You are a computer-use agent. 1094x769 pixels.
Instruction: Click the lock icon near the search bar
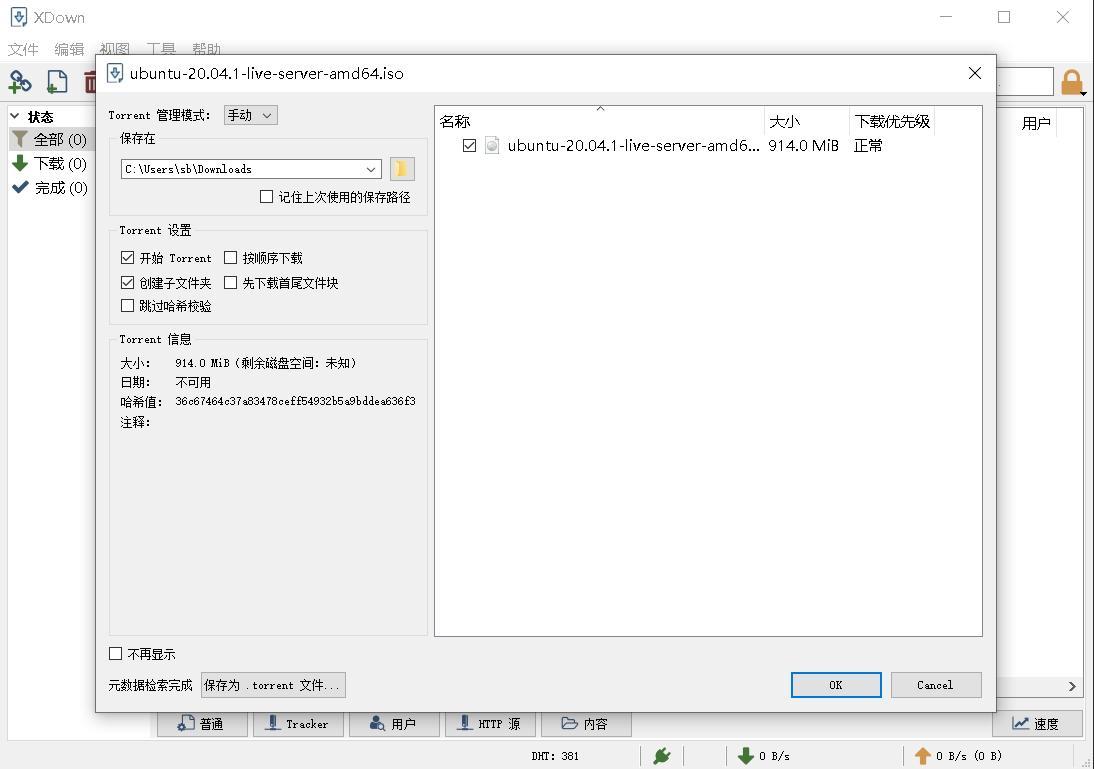1070,81
